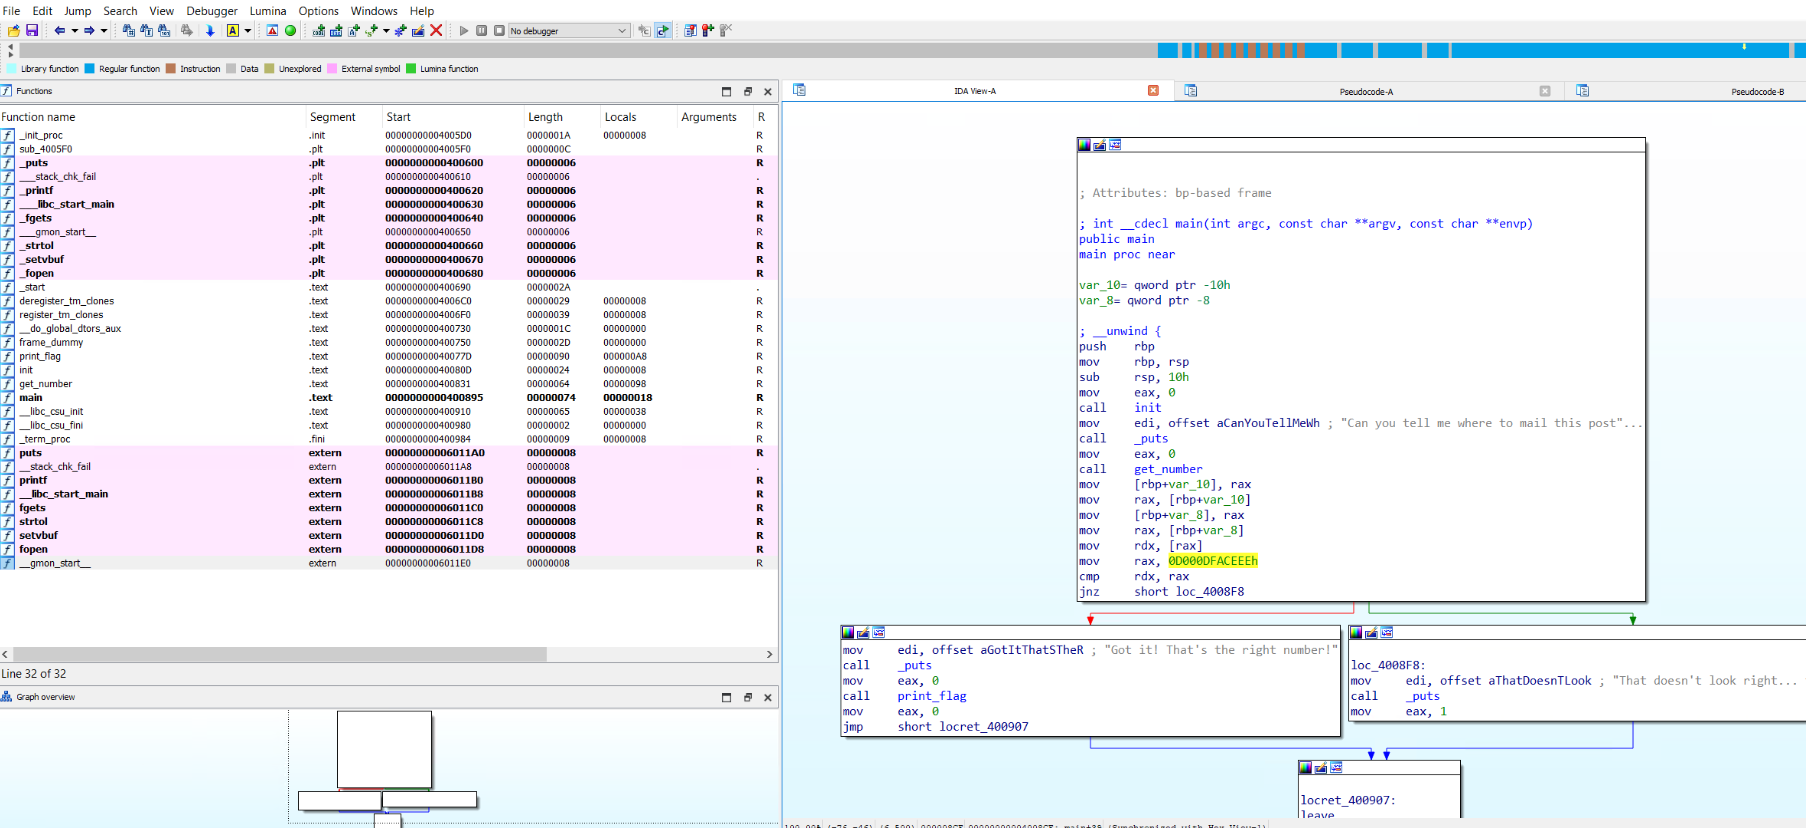Jump back with the blue left arrow

click(x=60, y=31)
